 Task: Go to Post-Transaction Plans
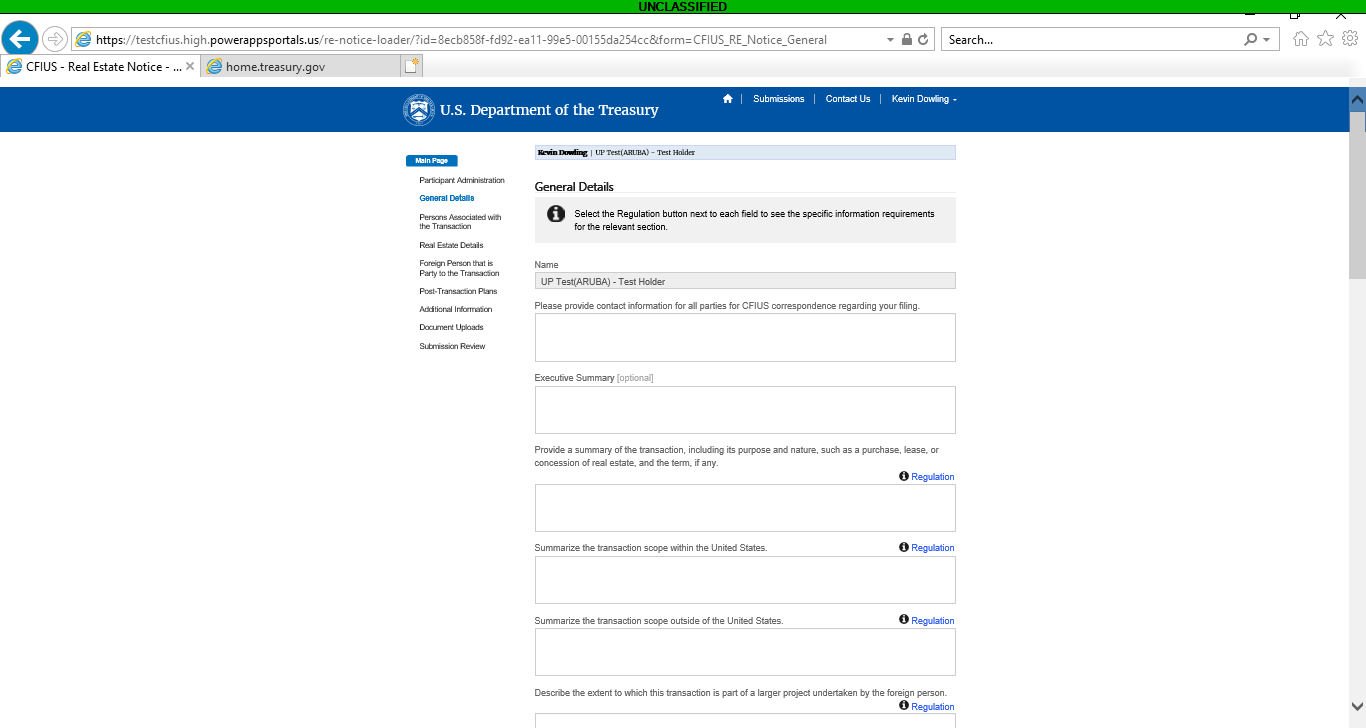pos(458,292)
